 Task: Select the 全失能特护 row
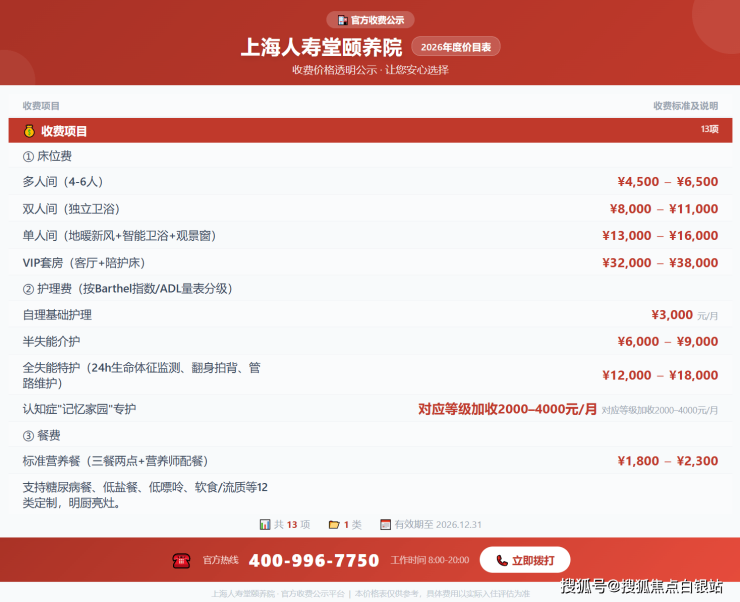[370, 375]
